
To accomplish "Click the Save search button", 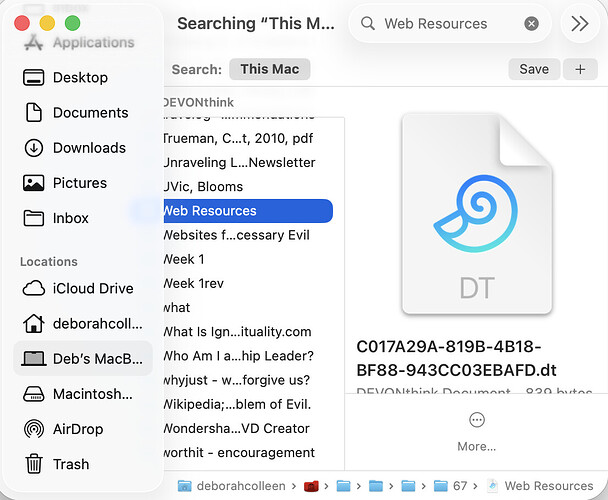I will coord(534,69).
